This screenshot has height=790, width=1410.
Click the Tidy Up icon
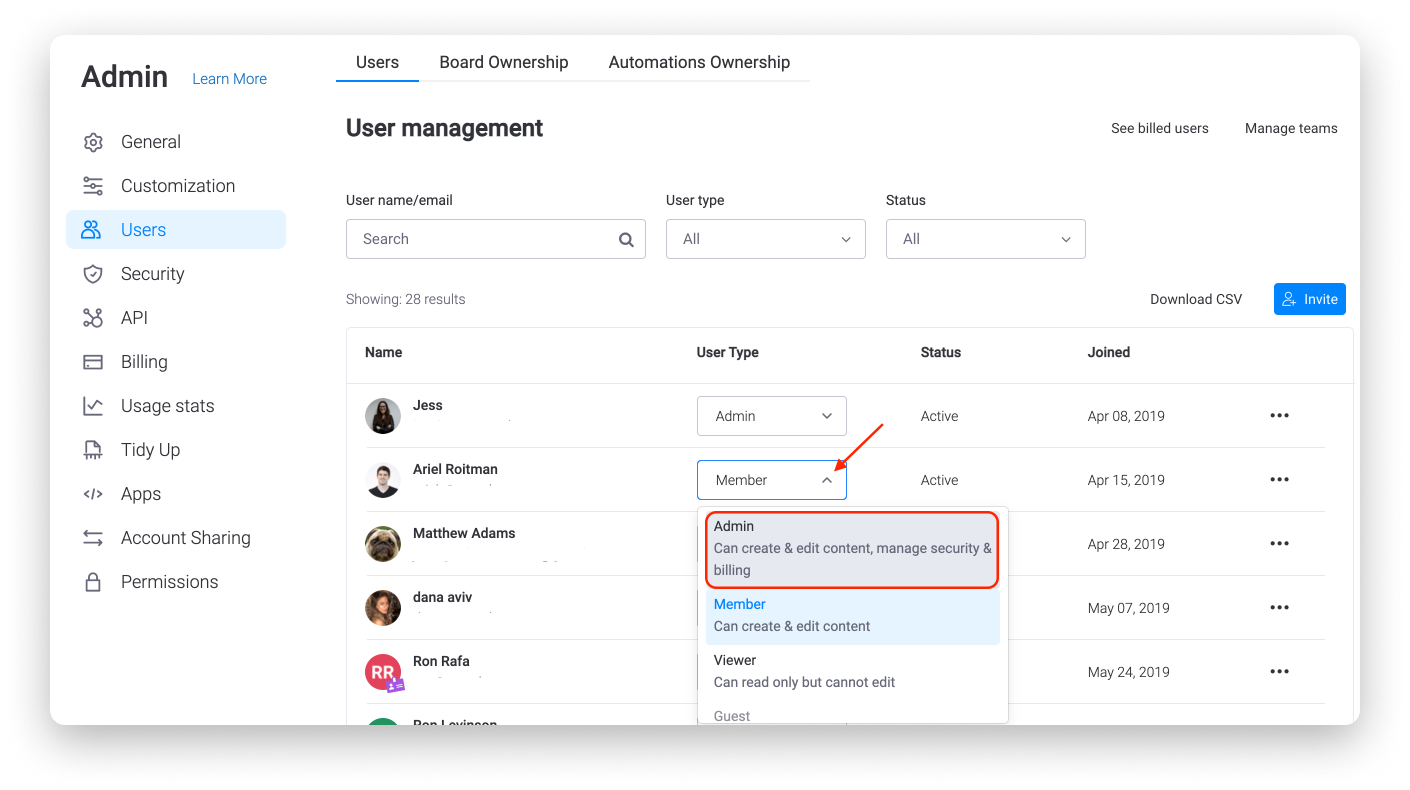pyautogui.click(x=93, y=450)
